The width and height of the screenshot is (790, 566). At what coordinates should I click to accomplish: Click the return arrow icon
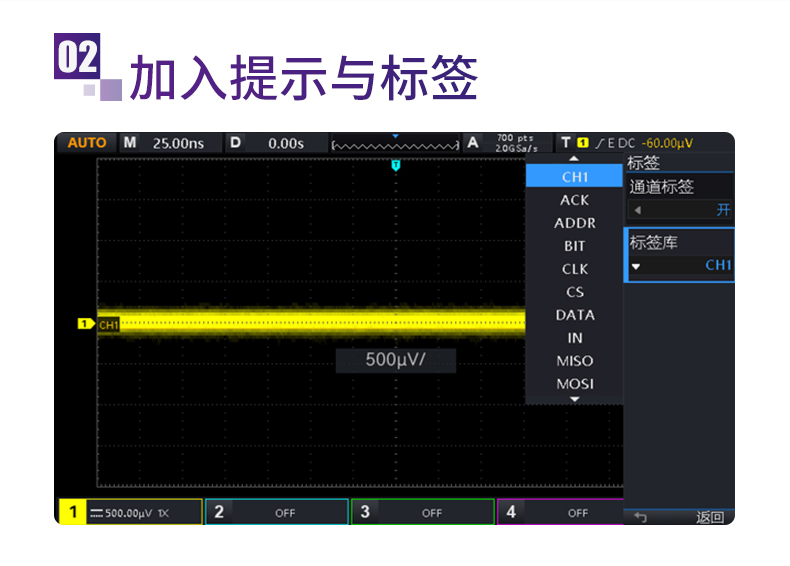tap(640, 517)
